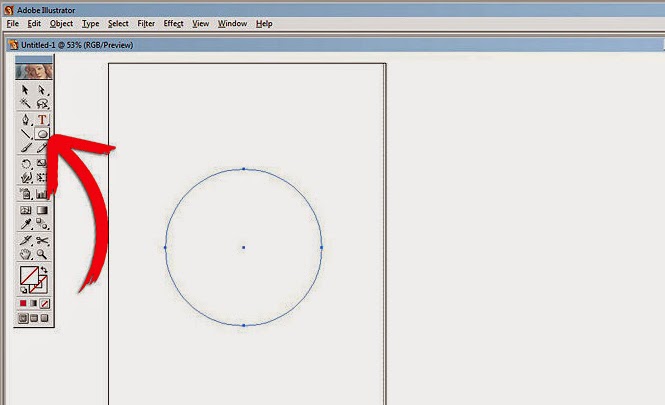Select the Free Transform tool

(x=41, y=178)
